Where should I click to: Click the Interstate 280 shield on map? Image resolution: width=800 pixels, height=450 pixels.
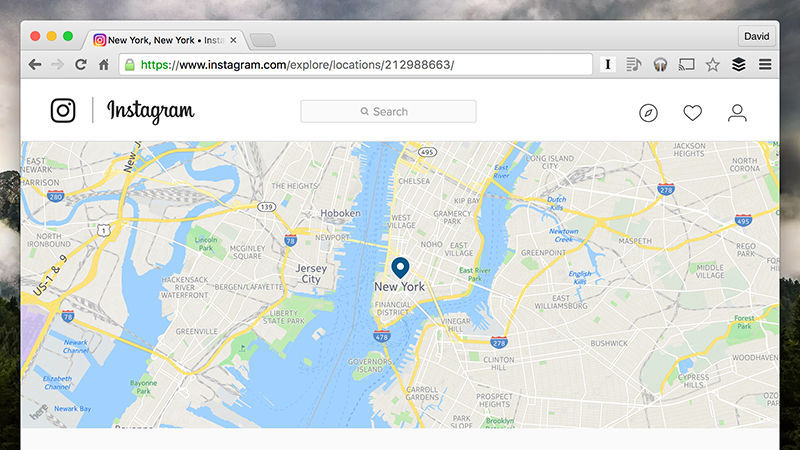point(55,196)
